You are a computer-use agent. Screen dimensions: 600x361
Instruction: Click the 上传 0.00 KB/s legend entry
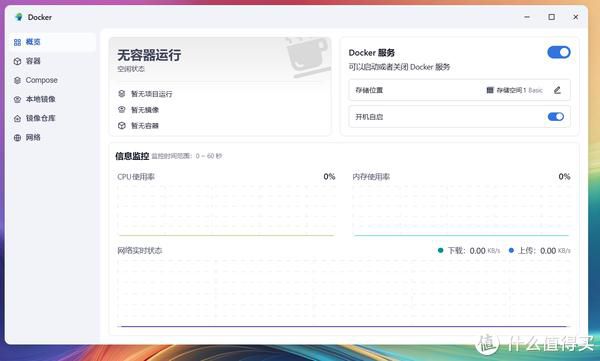[540, 251]
